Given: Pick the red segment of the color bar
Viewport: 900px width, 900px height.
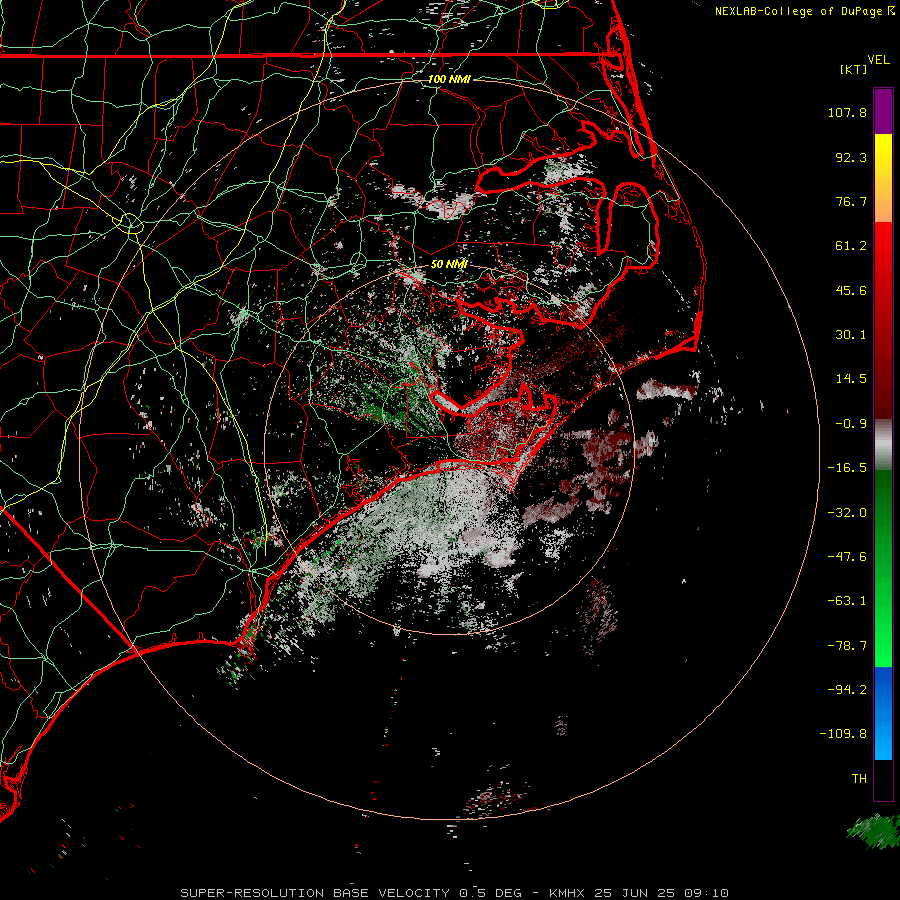Looking at the screenshot, I should click(x=883, y=320).
